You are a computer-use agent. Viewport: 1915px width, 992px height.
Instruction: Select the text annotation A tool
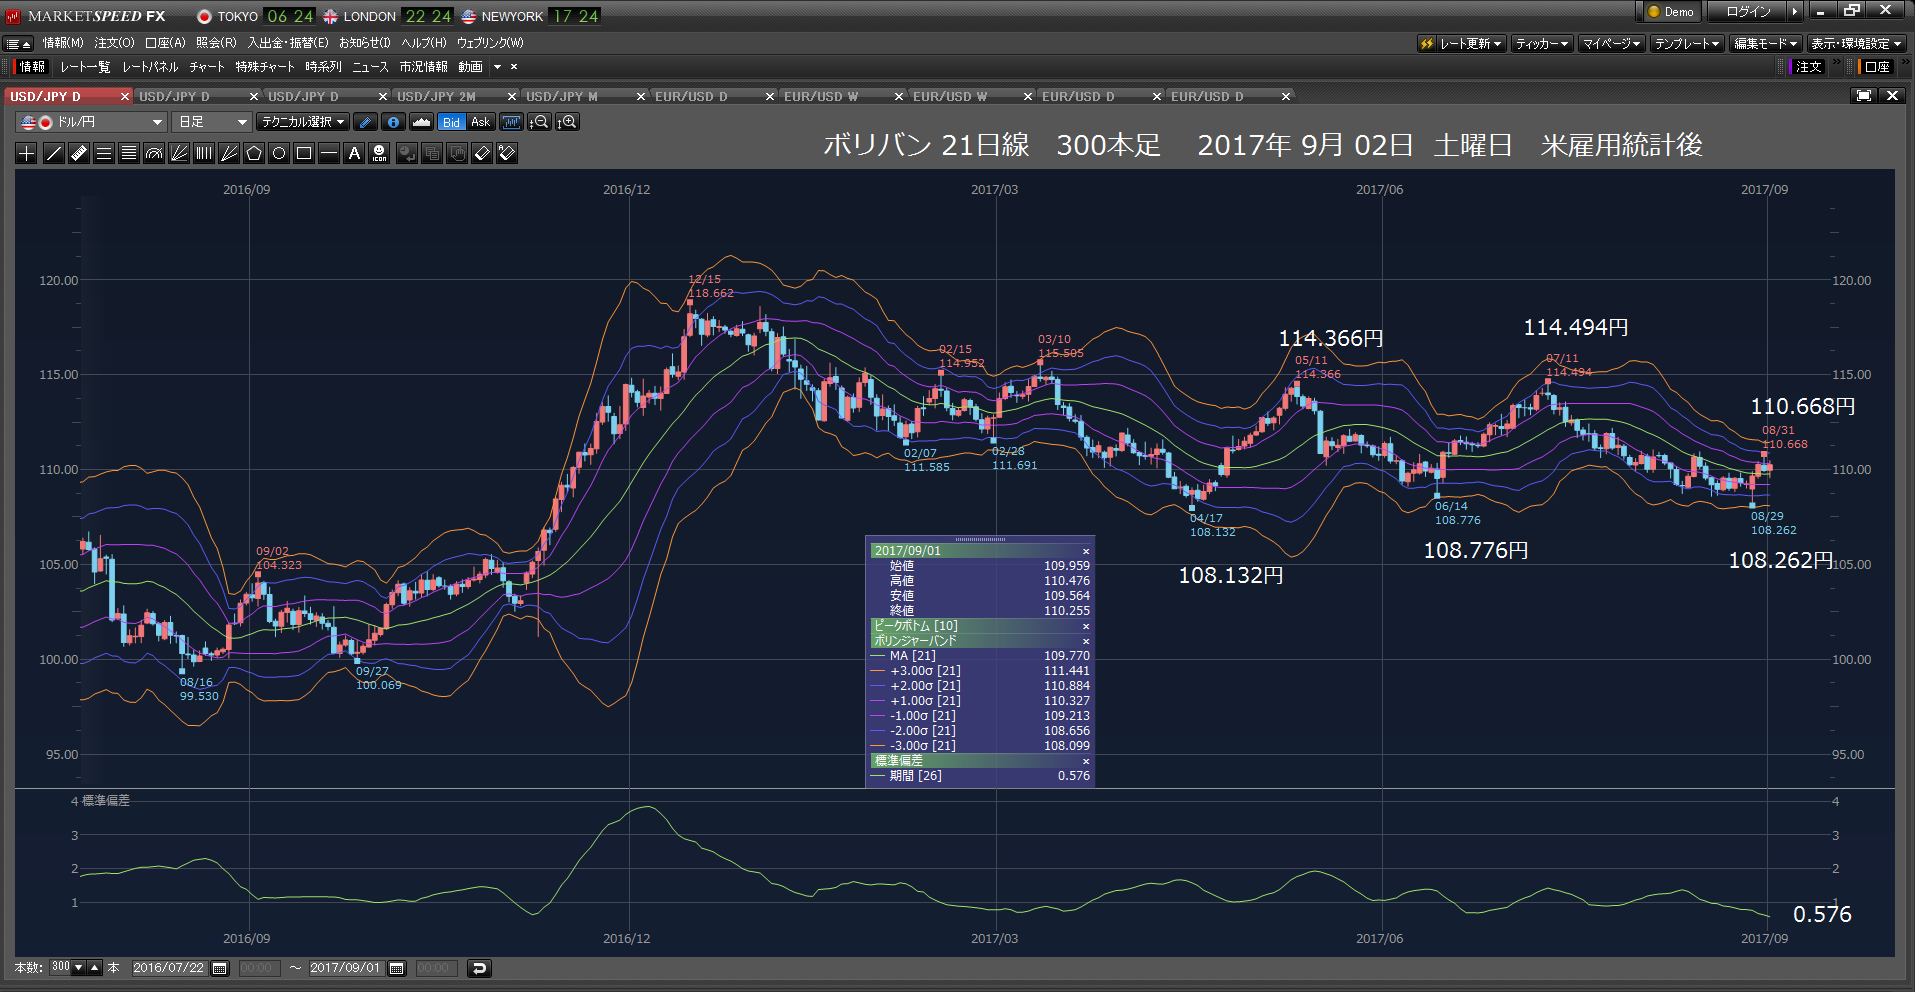354,153
